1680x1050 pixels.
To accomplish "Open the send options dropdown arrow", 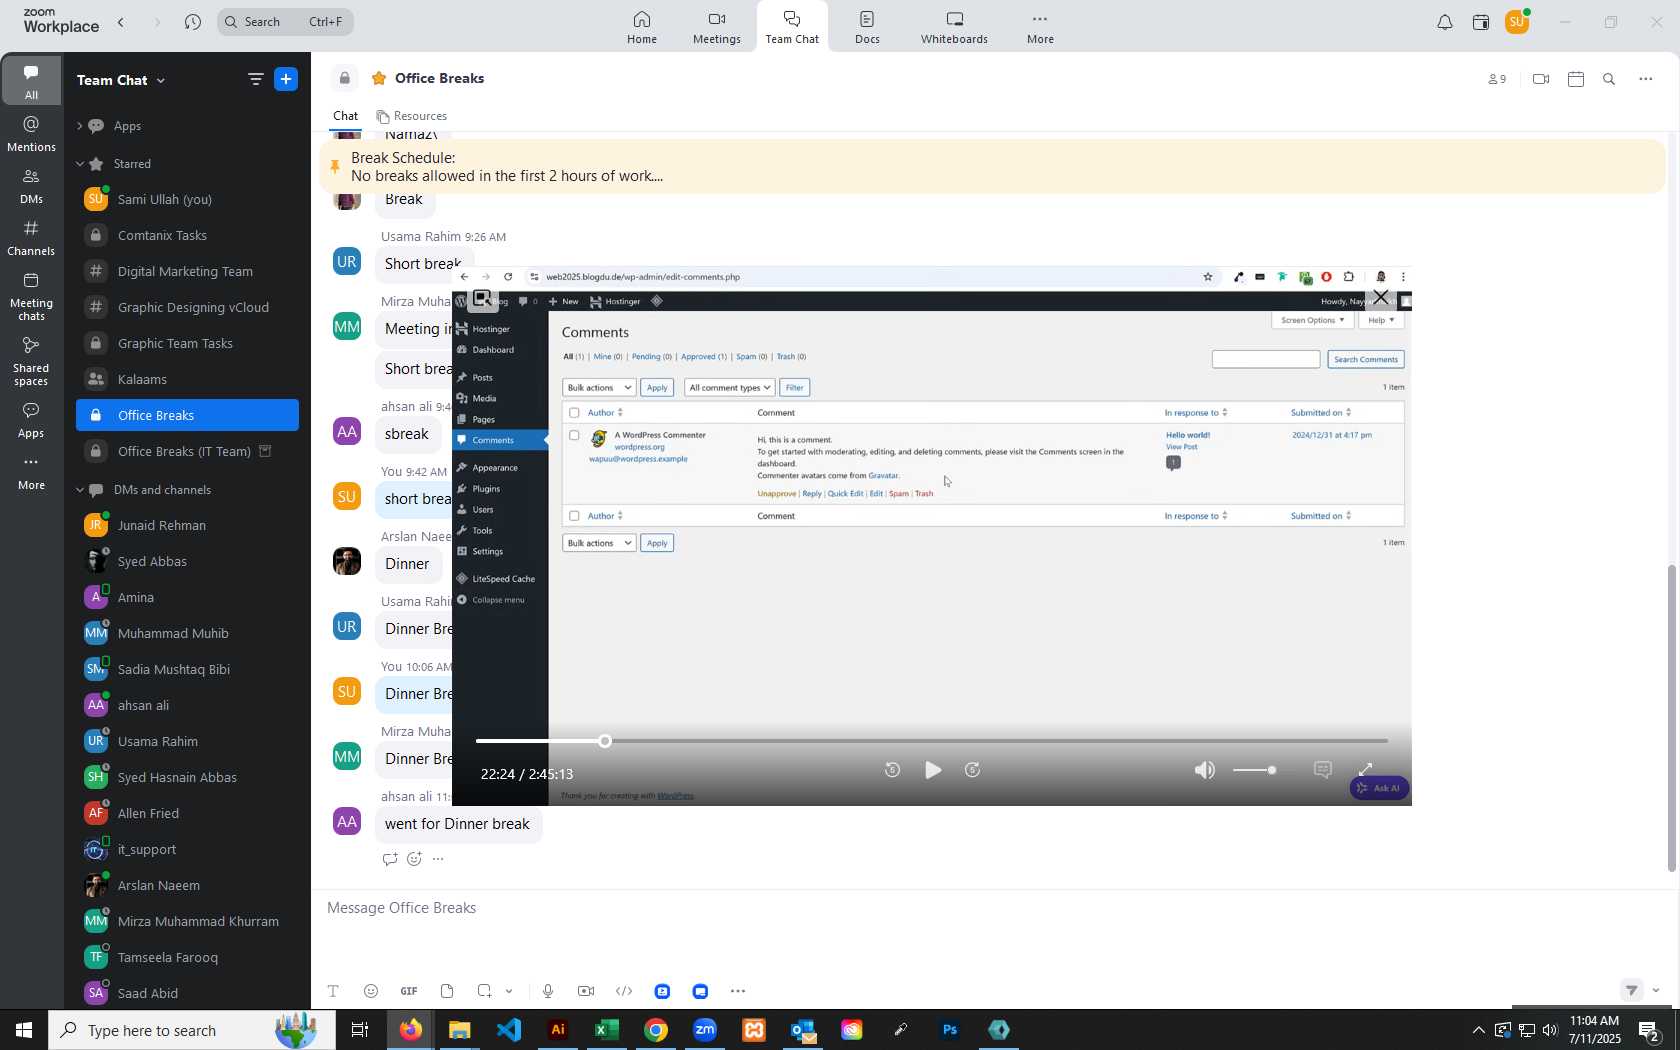I will point(1657,991).
